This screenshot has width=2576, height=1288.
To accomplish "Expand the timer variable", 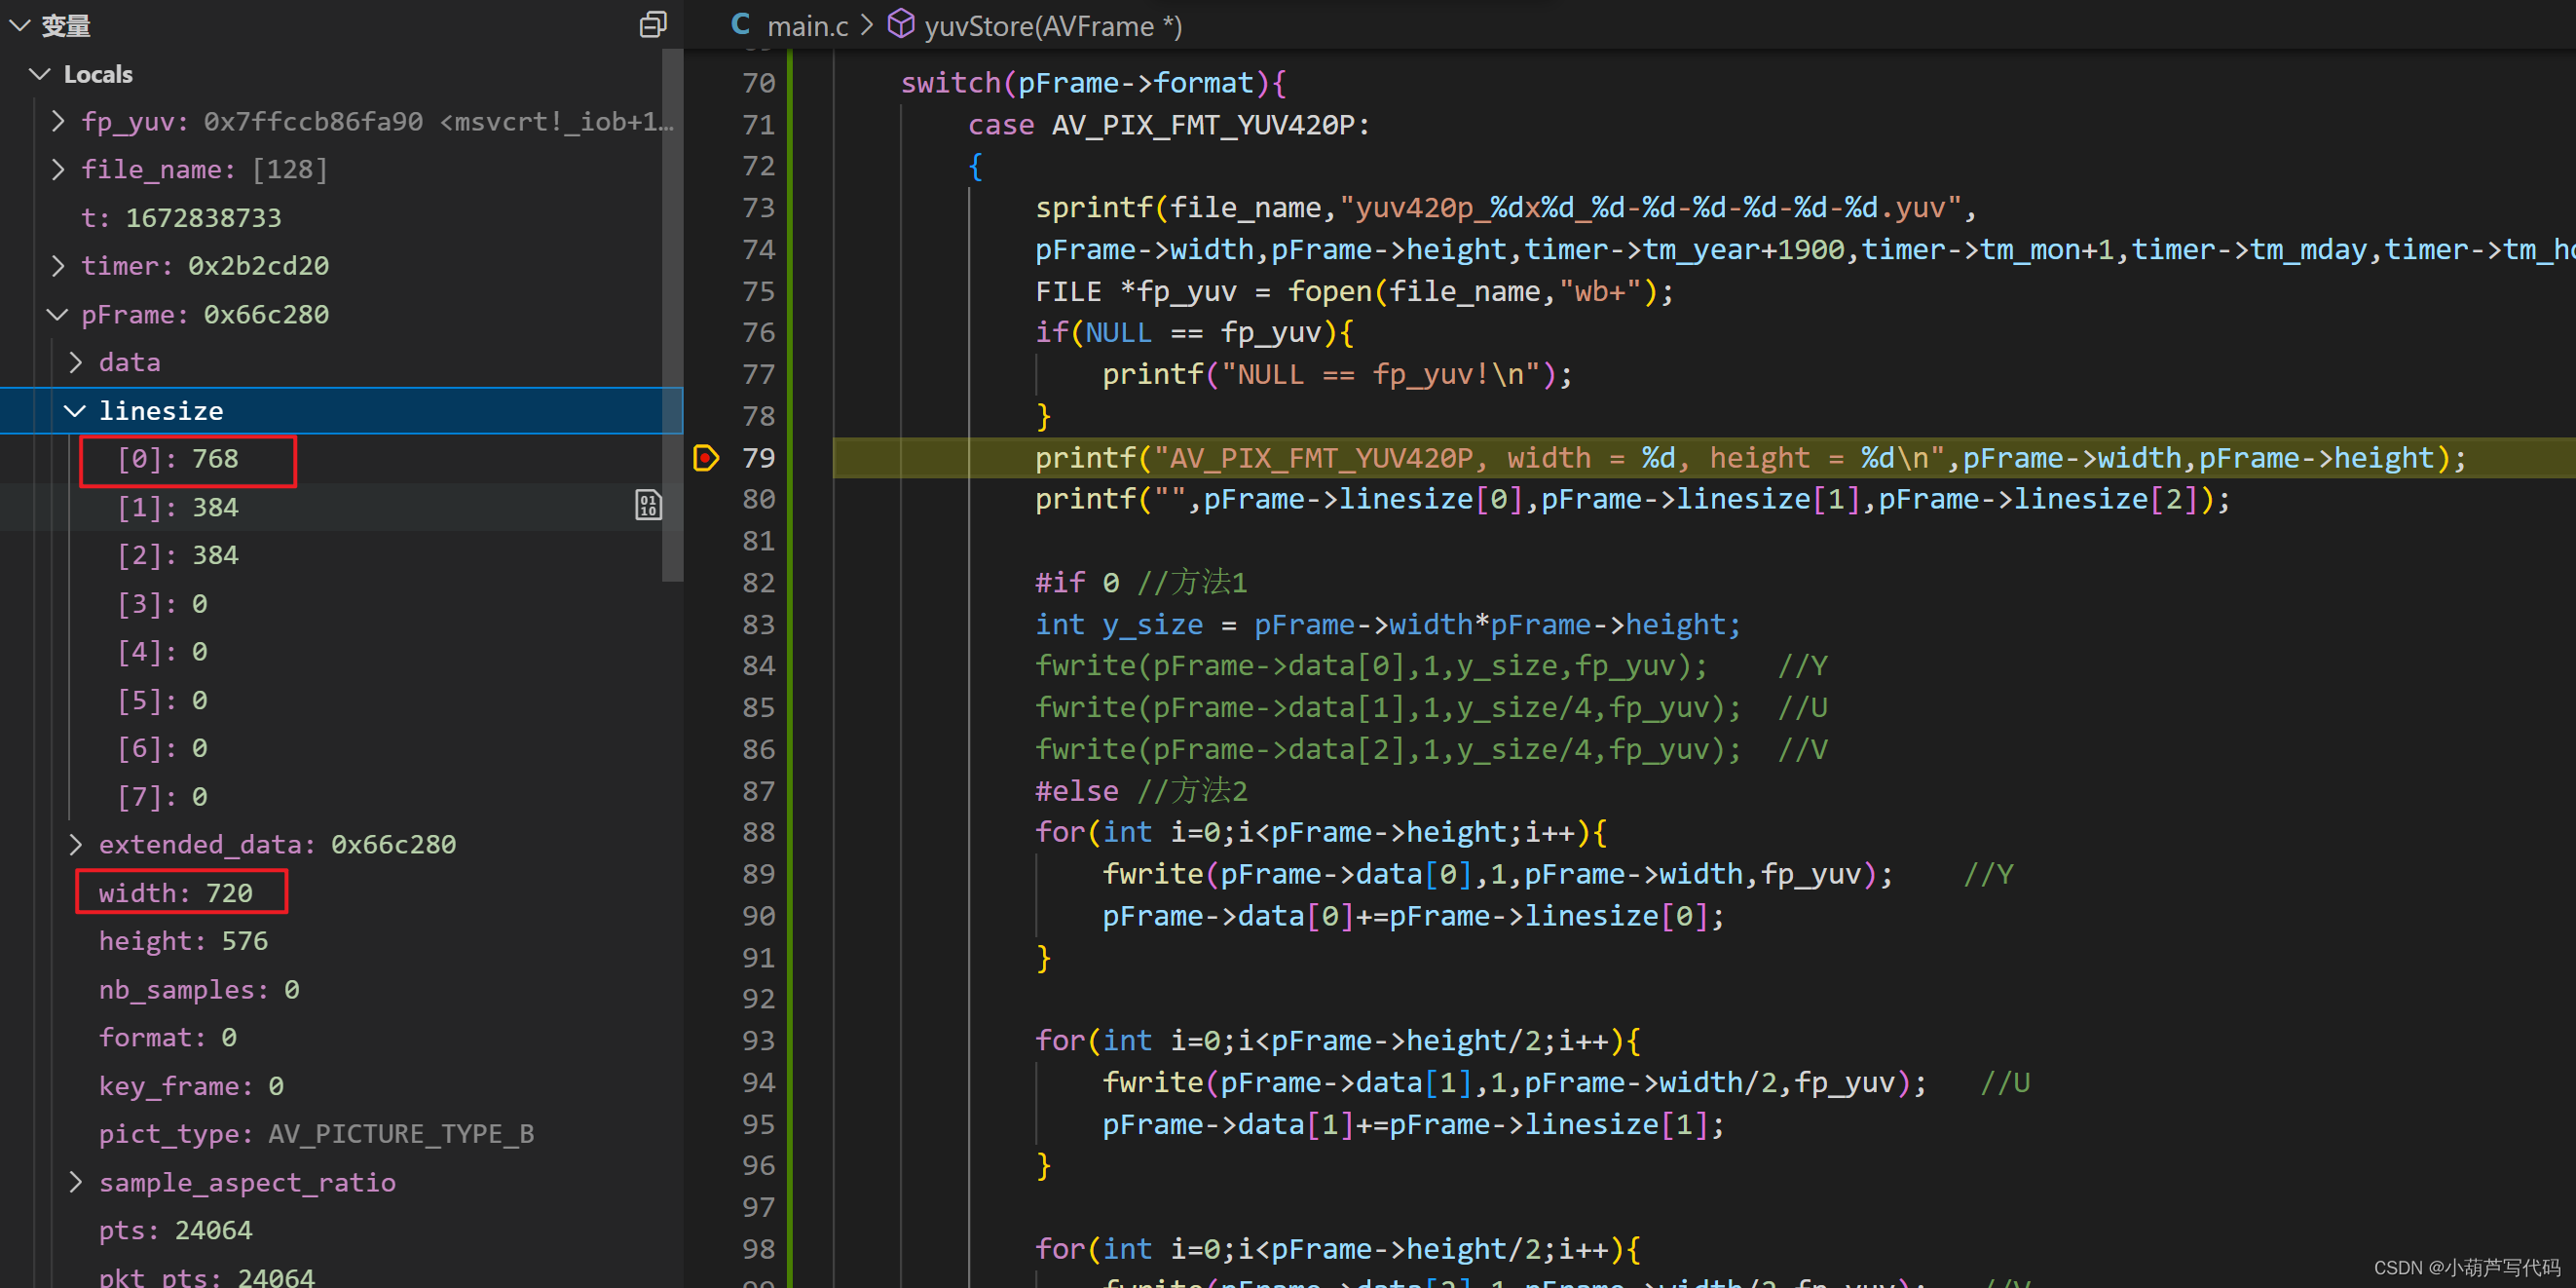I will click(x=57, y=265).
